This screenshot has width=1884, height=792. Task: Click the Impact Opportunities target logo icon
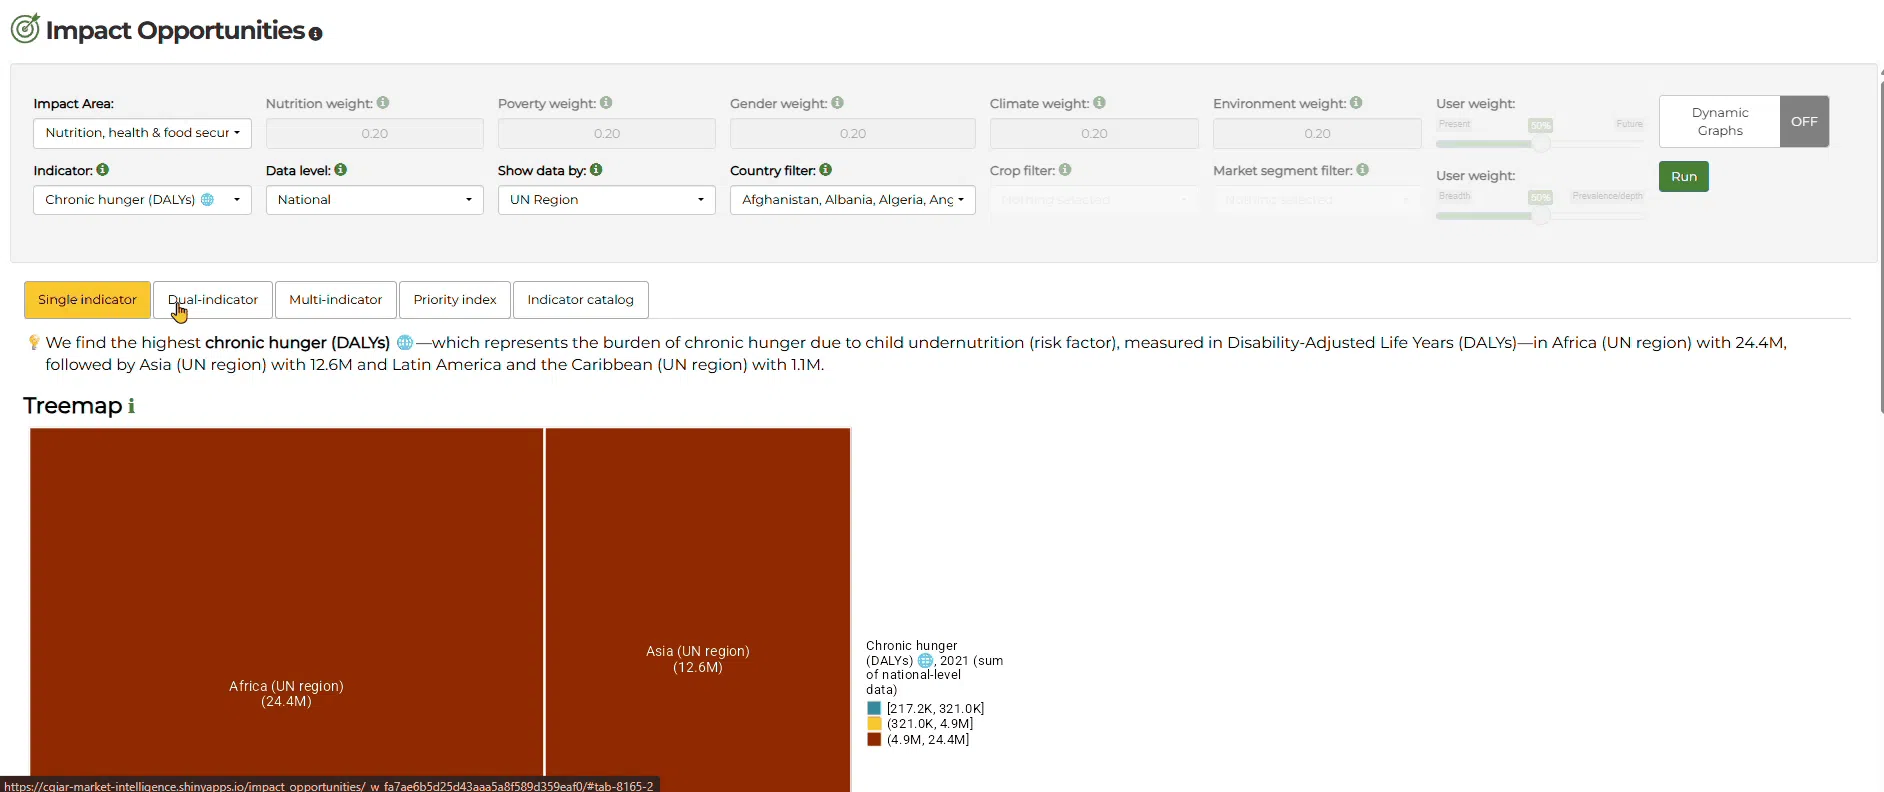tap(25, 28)
